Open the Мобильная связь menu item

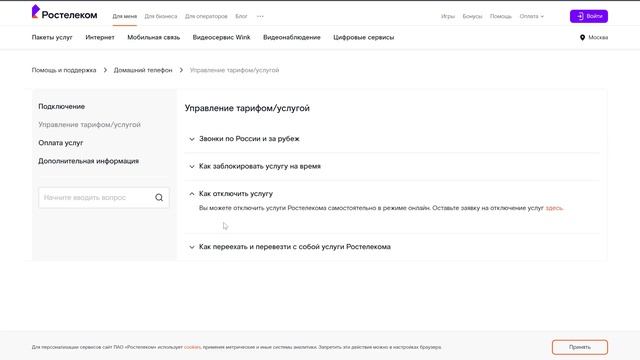[x=153, y=37]
